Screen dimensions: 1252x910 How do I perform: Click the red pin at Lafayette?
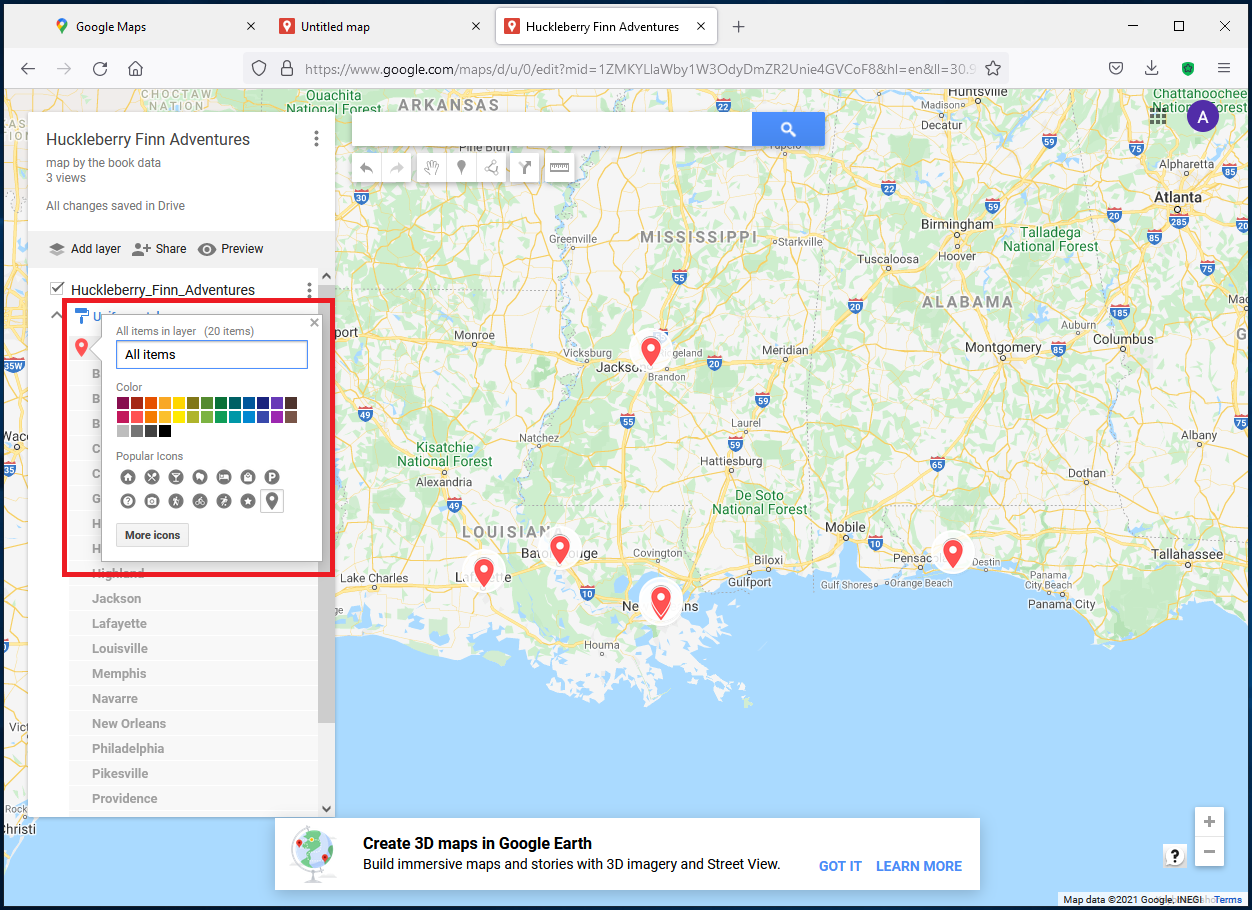click(484, 572)
